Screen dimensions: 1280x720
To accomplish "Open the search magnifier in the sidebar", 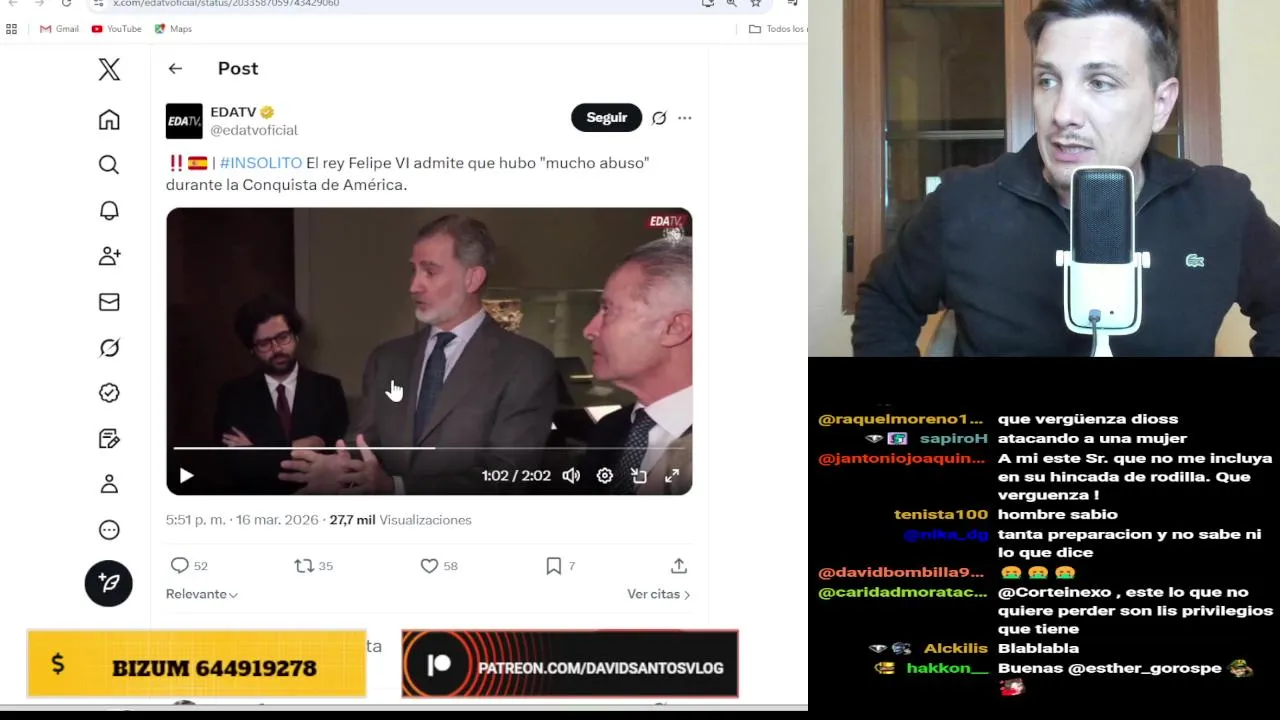I will pos(109,165).
